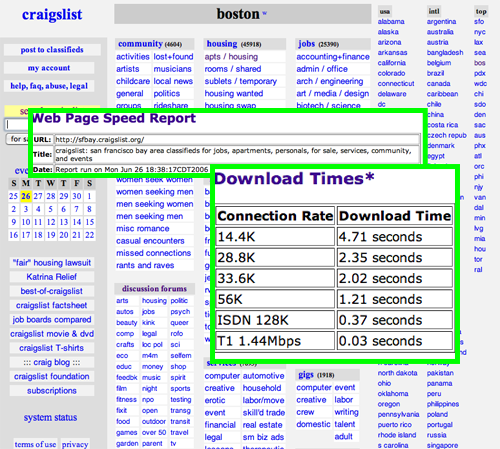Image resolution: width=500 pixels, height=449 pixels.
Task: Open the housing section heading
Action: point(222,44)
